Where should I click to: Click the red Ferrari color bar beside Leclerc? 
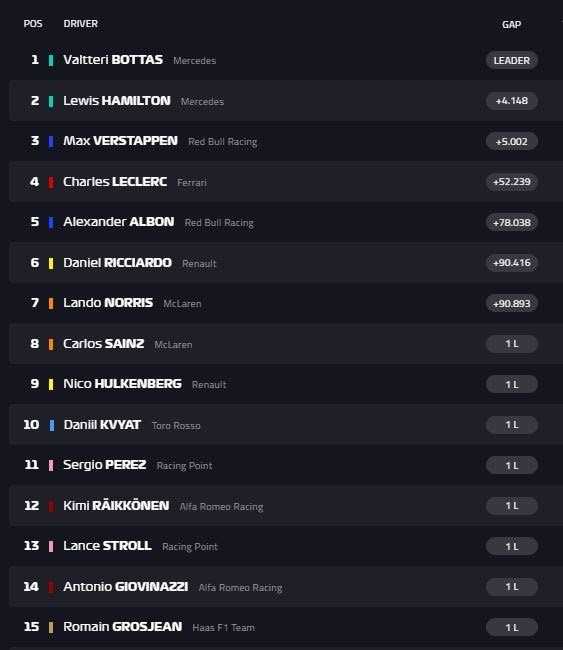pyautogui.click(x=51, y=182)
